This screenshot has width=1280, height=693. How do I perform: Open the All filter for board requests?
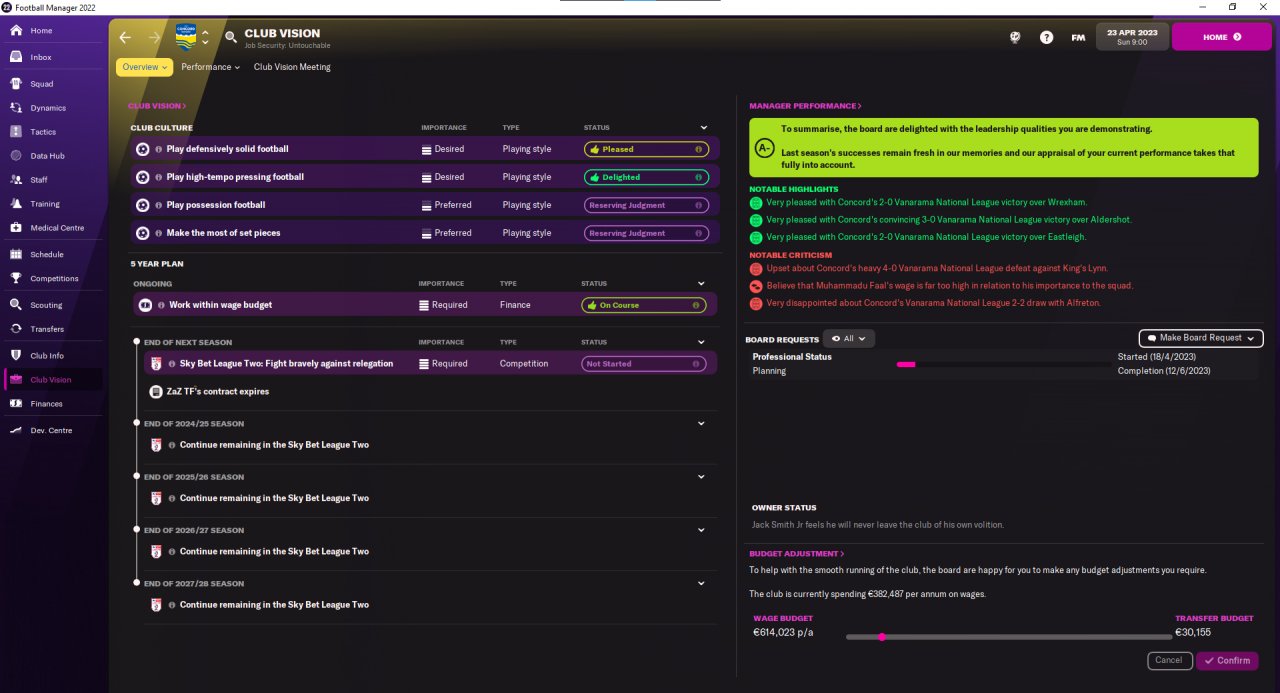(x=848, y=338)
